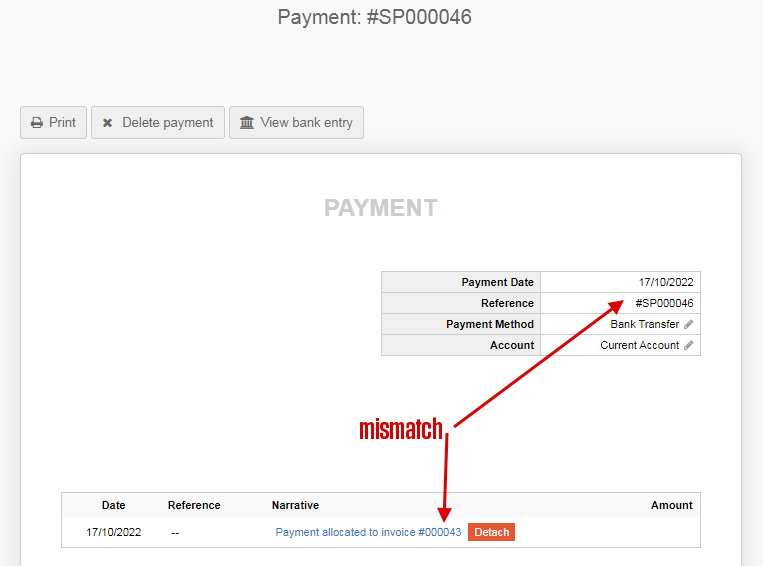Click the Date column header

pyautogui.click(x=113, y=505)
